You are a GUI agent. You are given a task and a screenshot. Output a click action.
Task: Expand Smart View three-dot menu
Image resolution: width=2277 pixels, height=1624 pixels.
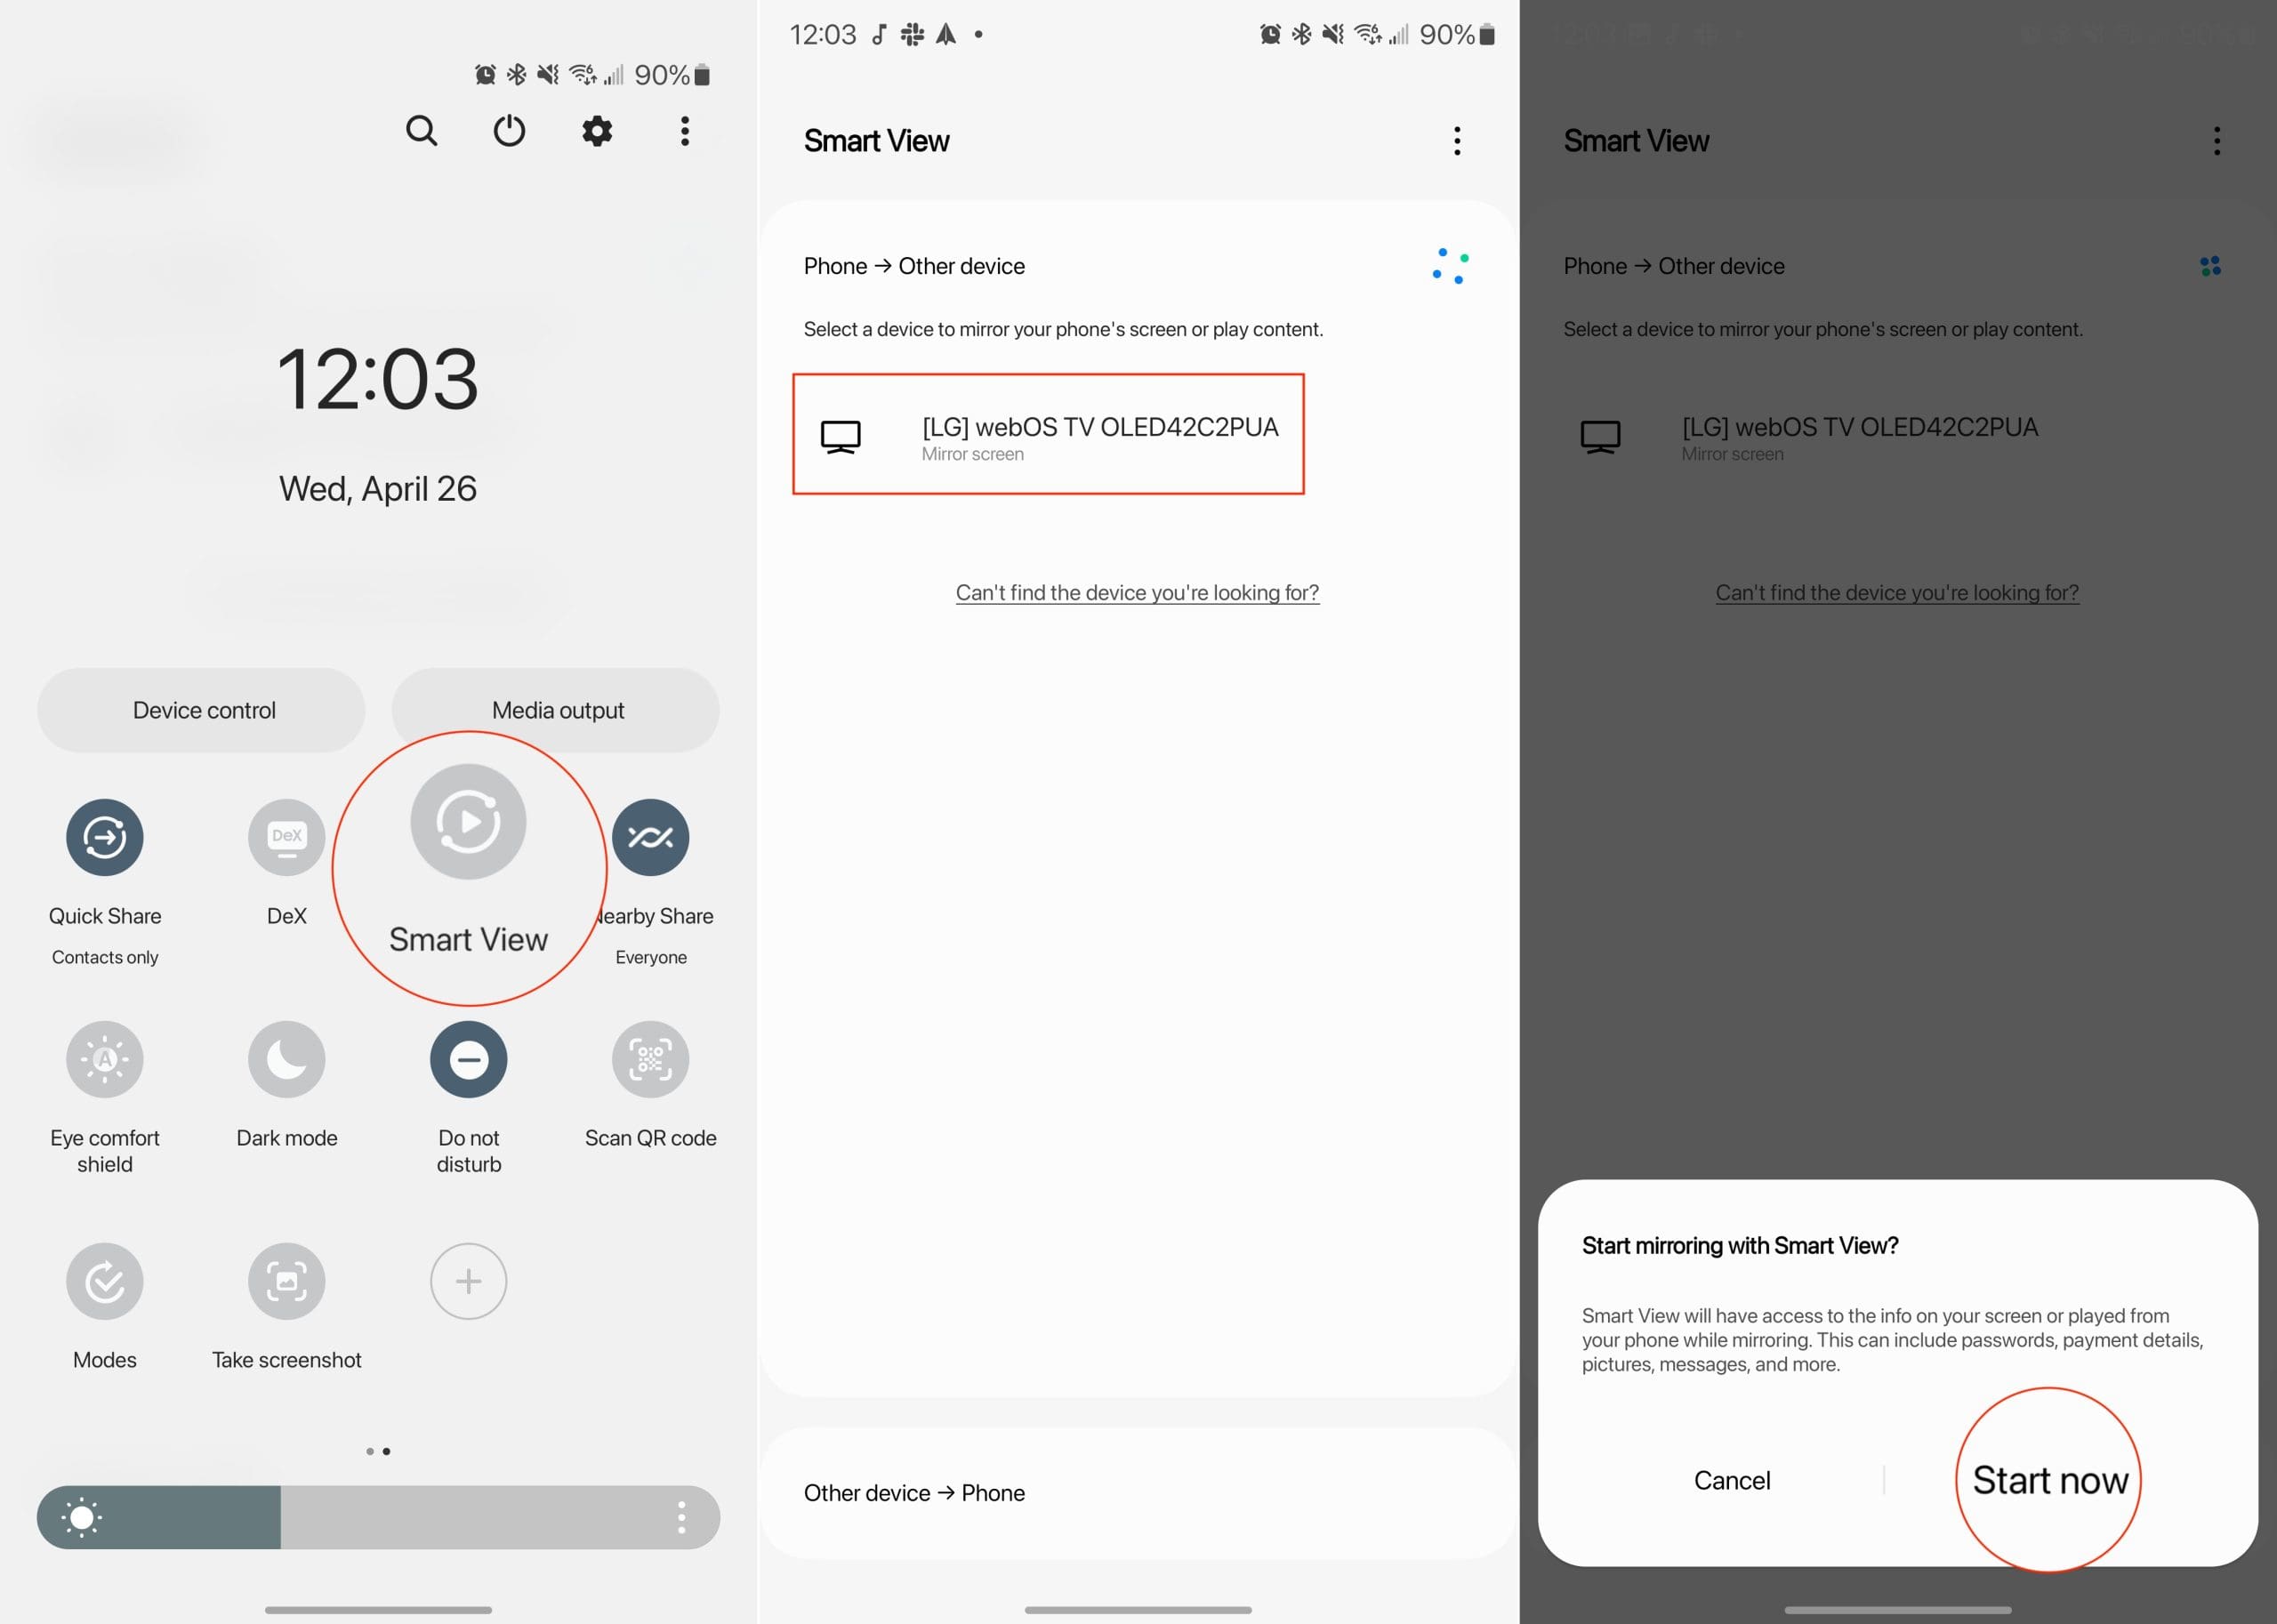pyautogui.click(x=1457, y=141)
